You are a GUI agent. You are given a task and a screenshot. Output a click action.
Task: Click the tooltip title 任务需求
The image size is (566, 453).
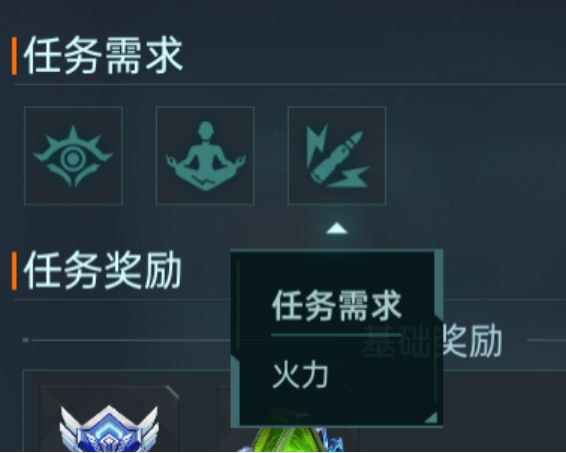click(337, 306)
